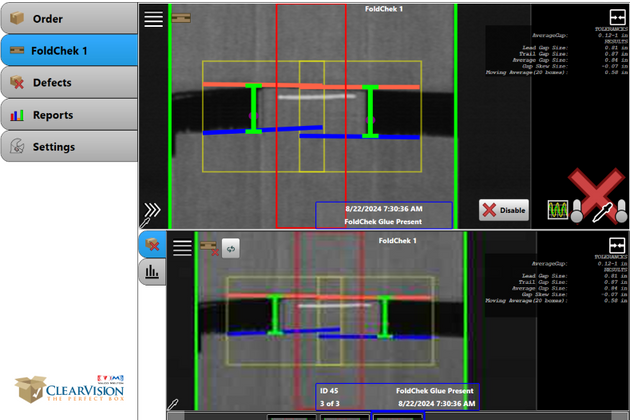The image size is (630, 420).
Task: Click 'Moving Average(20 boxes)' line in top results
Action: [x=557, y=72]
